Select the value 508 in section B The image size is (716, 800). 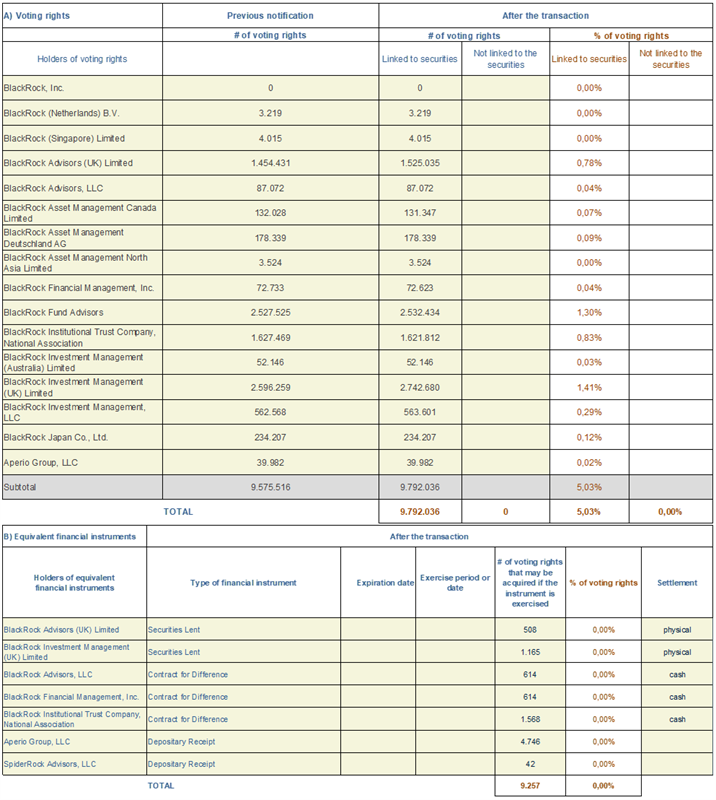[530, 630]
